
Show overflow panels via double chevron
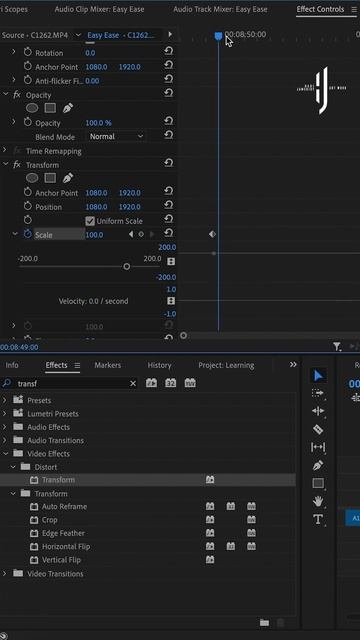293,364
